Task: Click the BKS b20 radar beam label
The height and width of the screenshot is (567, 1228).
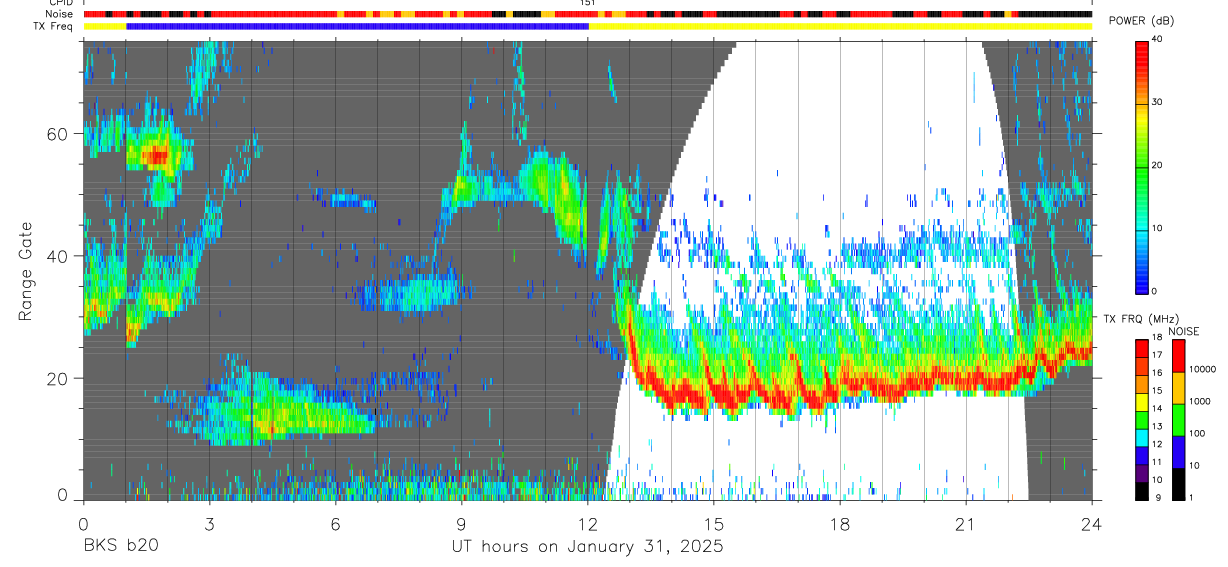Action: click(x=120, y=546)
